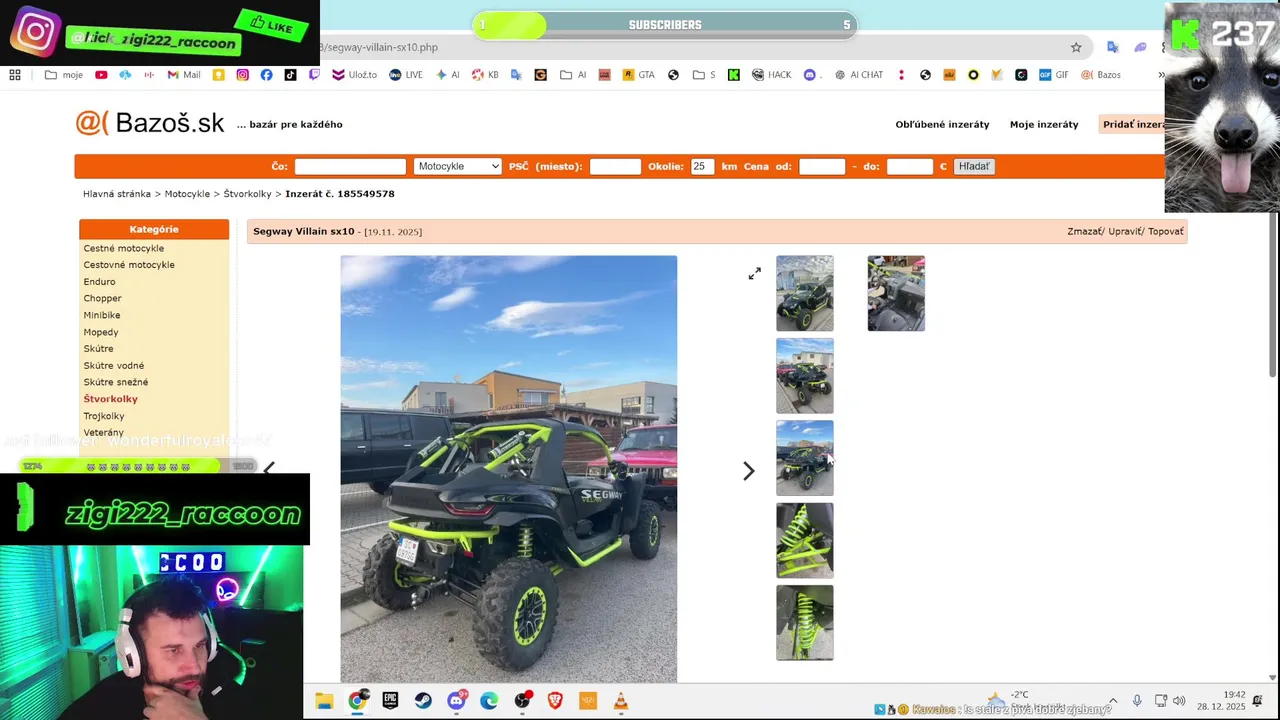The height and width of the screenshot is (720, 1280).
Task: Click the volume icon in system tray
Action: tap(1179, 701)
